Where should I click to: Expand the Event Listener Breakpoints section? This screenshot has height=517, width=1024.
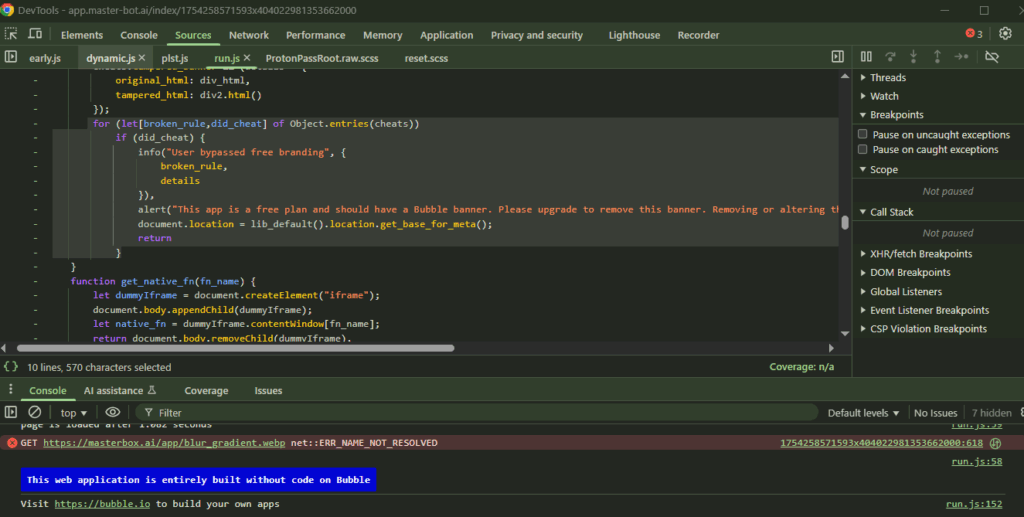point(929,310)
